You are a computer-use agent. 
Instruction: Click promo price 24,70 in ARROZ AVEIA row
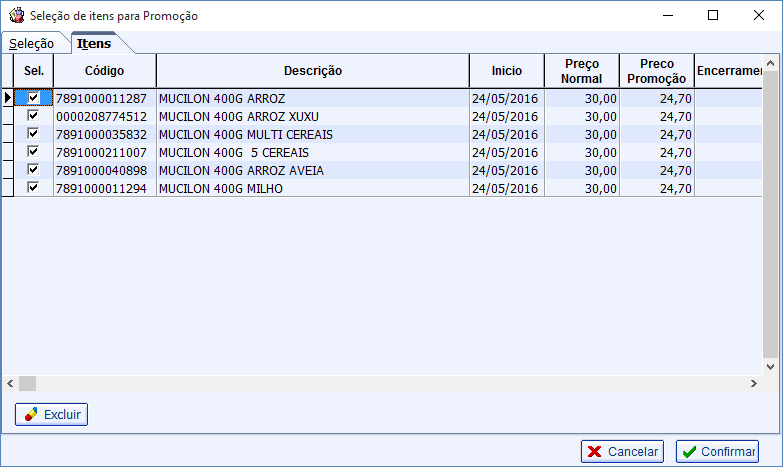coord(657,170)
